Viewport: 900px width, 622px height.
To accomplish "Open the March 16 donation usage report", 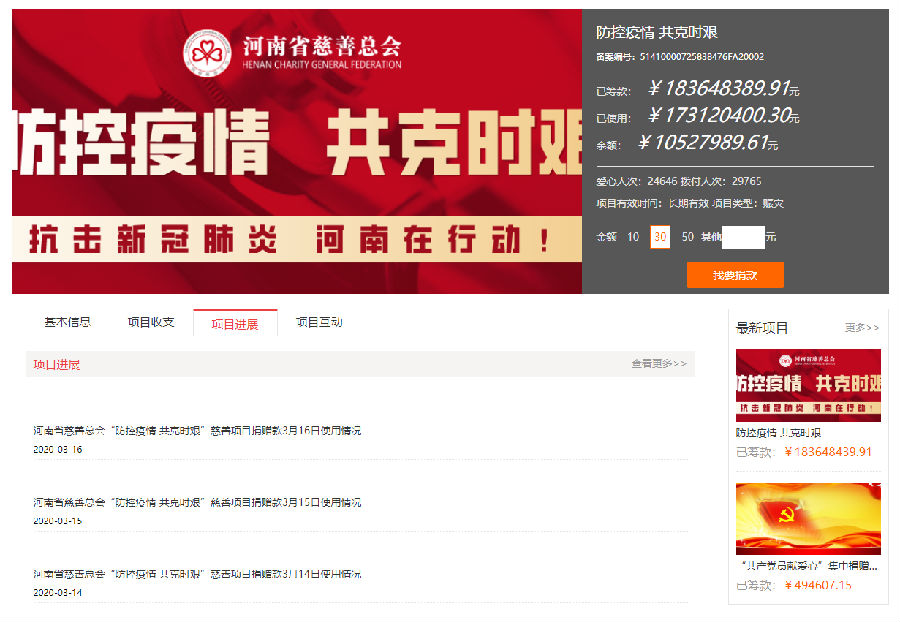I will (x=197, y=430).
